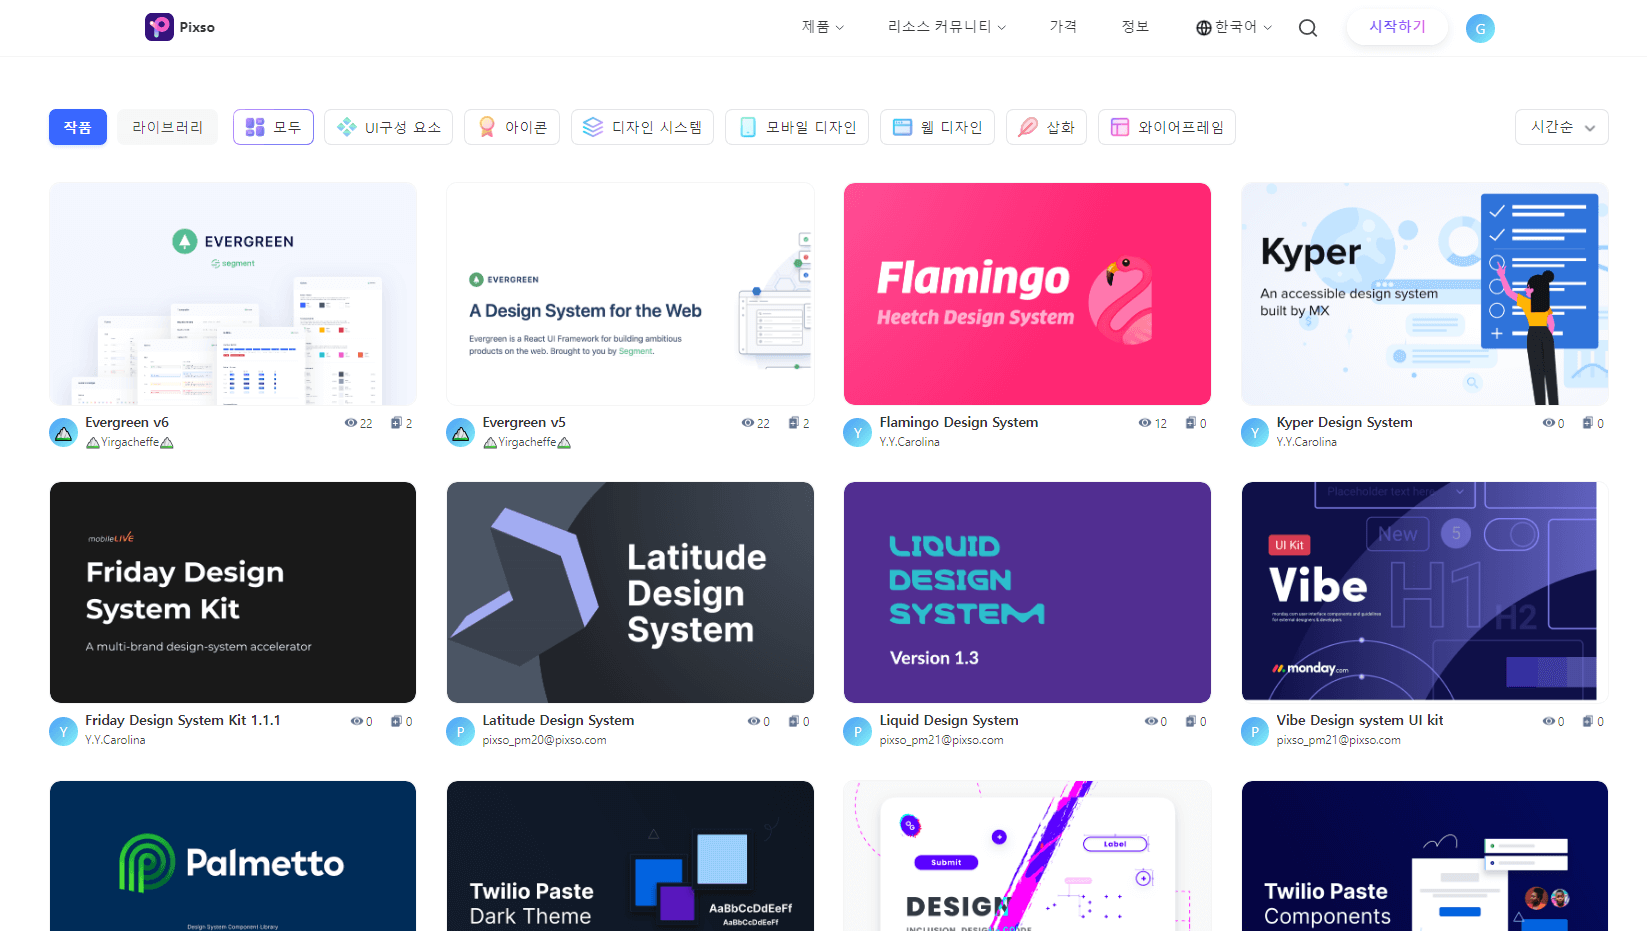Image resolution: width=1647 pixels, height=931 pixels.
Task: Click copy count icon for Evergreen v6
Action: point(396,423)
